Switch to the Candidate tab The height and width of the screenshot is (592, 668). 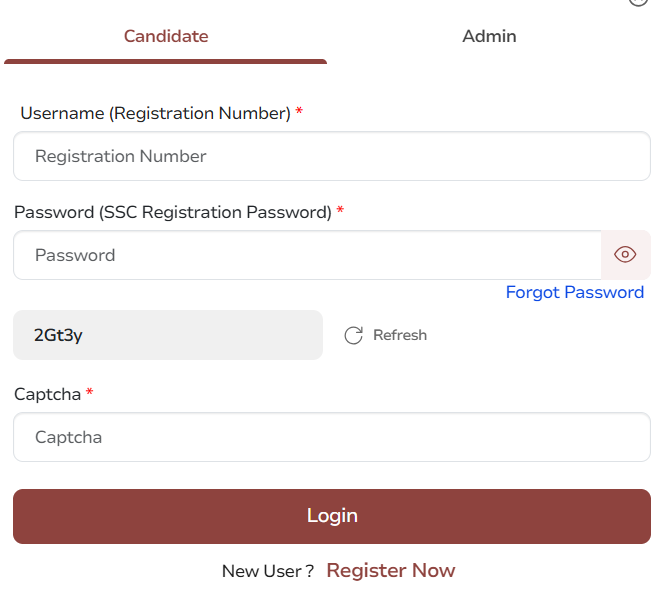tap(166, 37)
